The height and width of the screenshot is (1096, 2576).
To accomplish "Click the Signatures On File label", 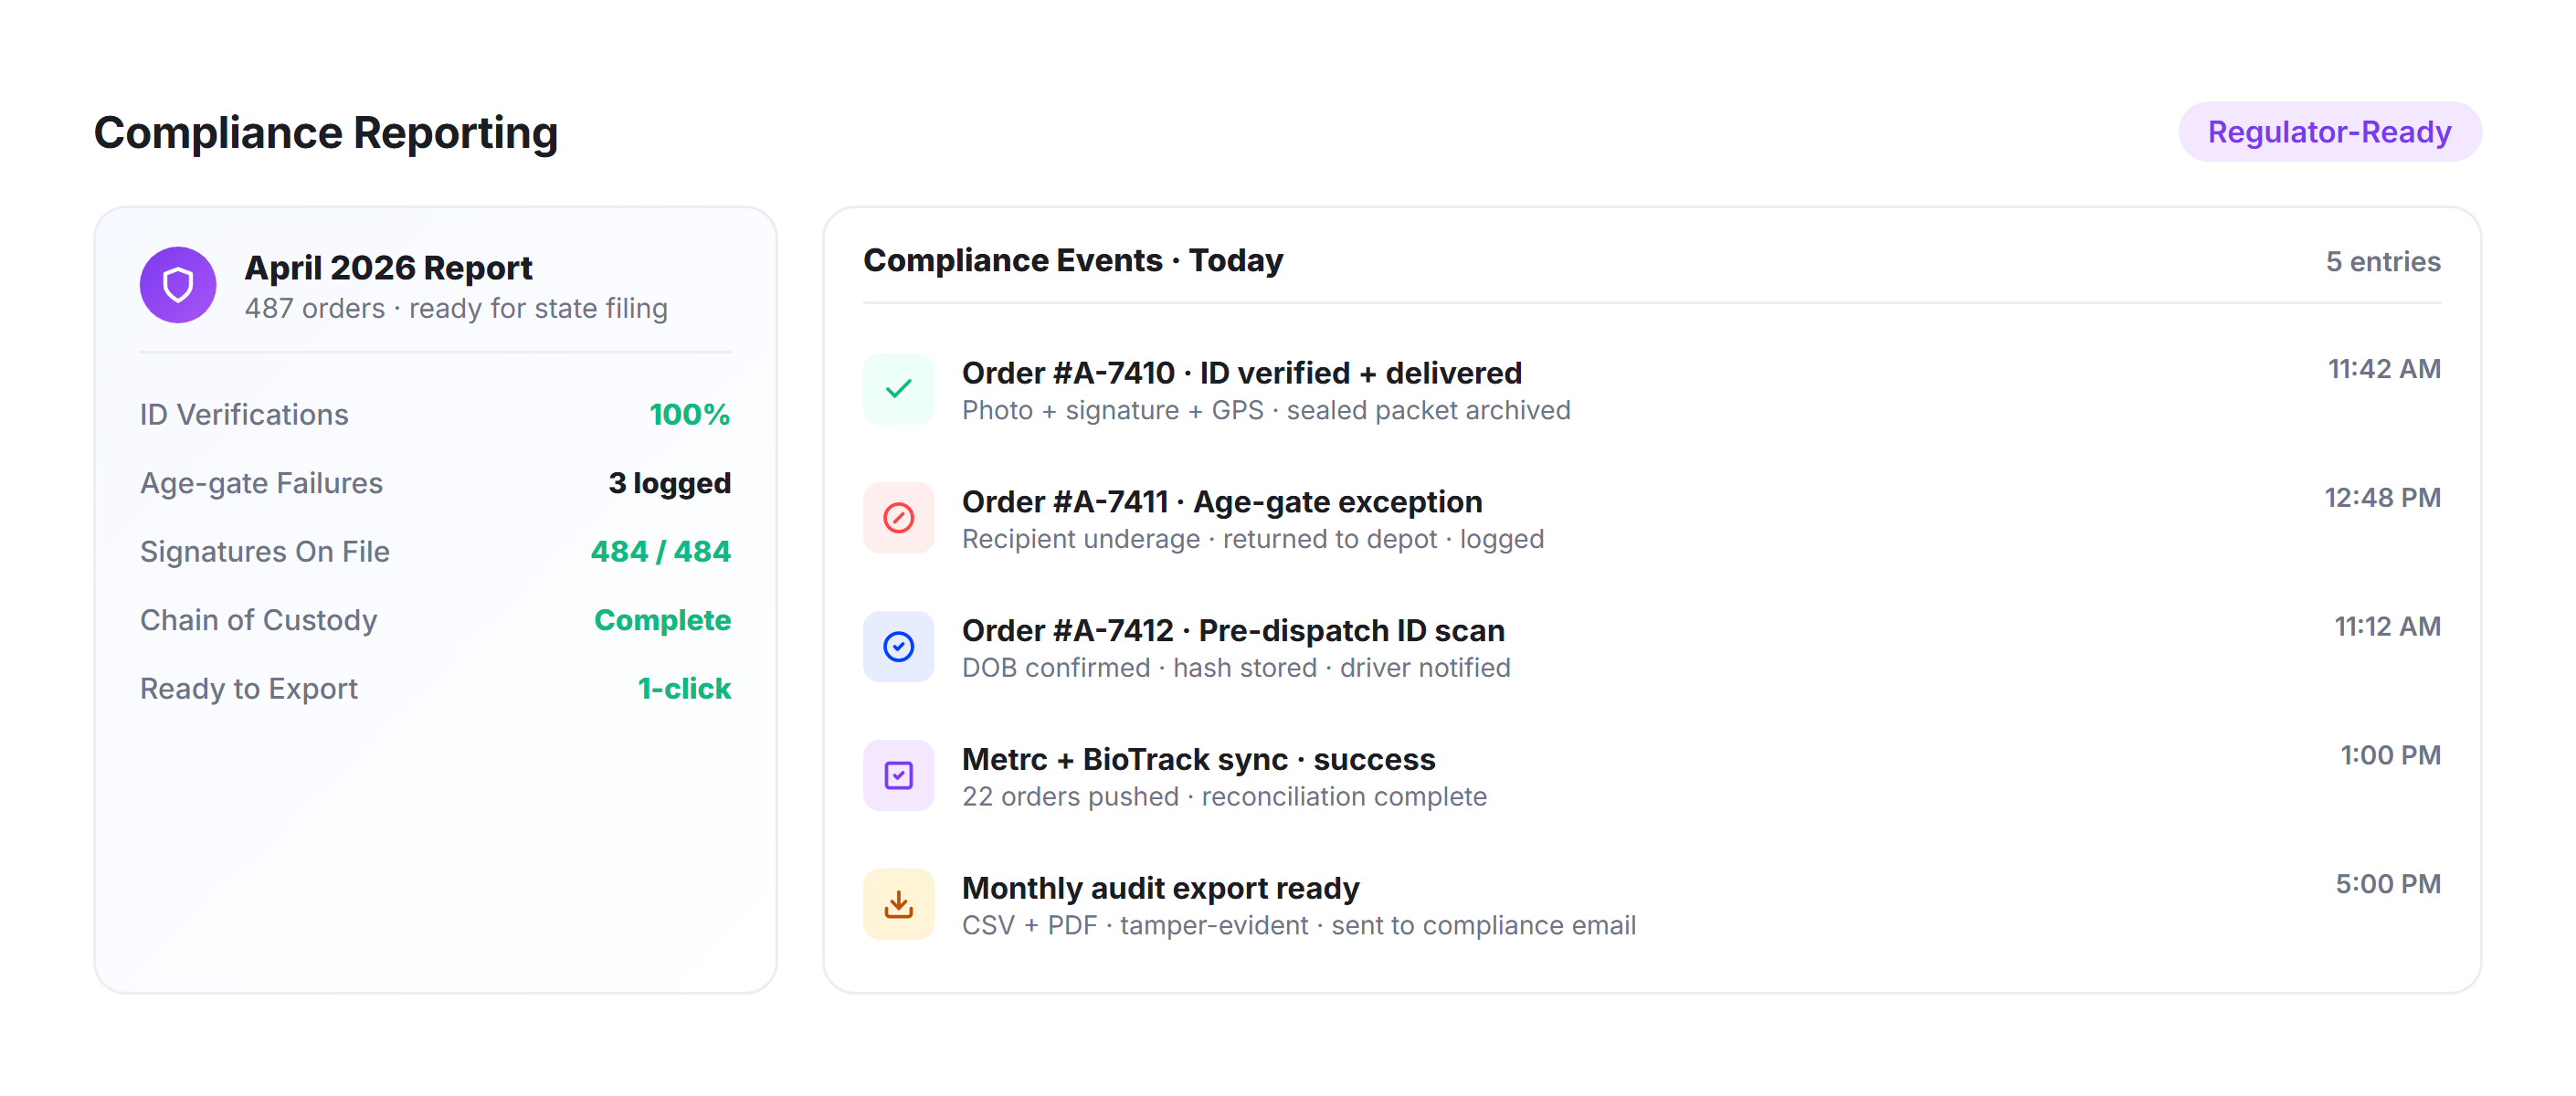I will (264, 552).
